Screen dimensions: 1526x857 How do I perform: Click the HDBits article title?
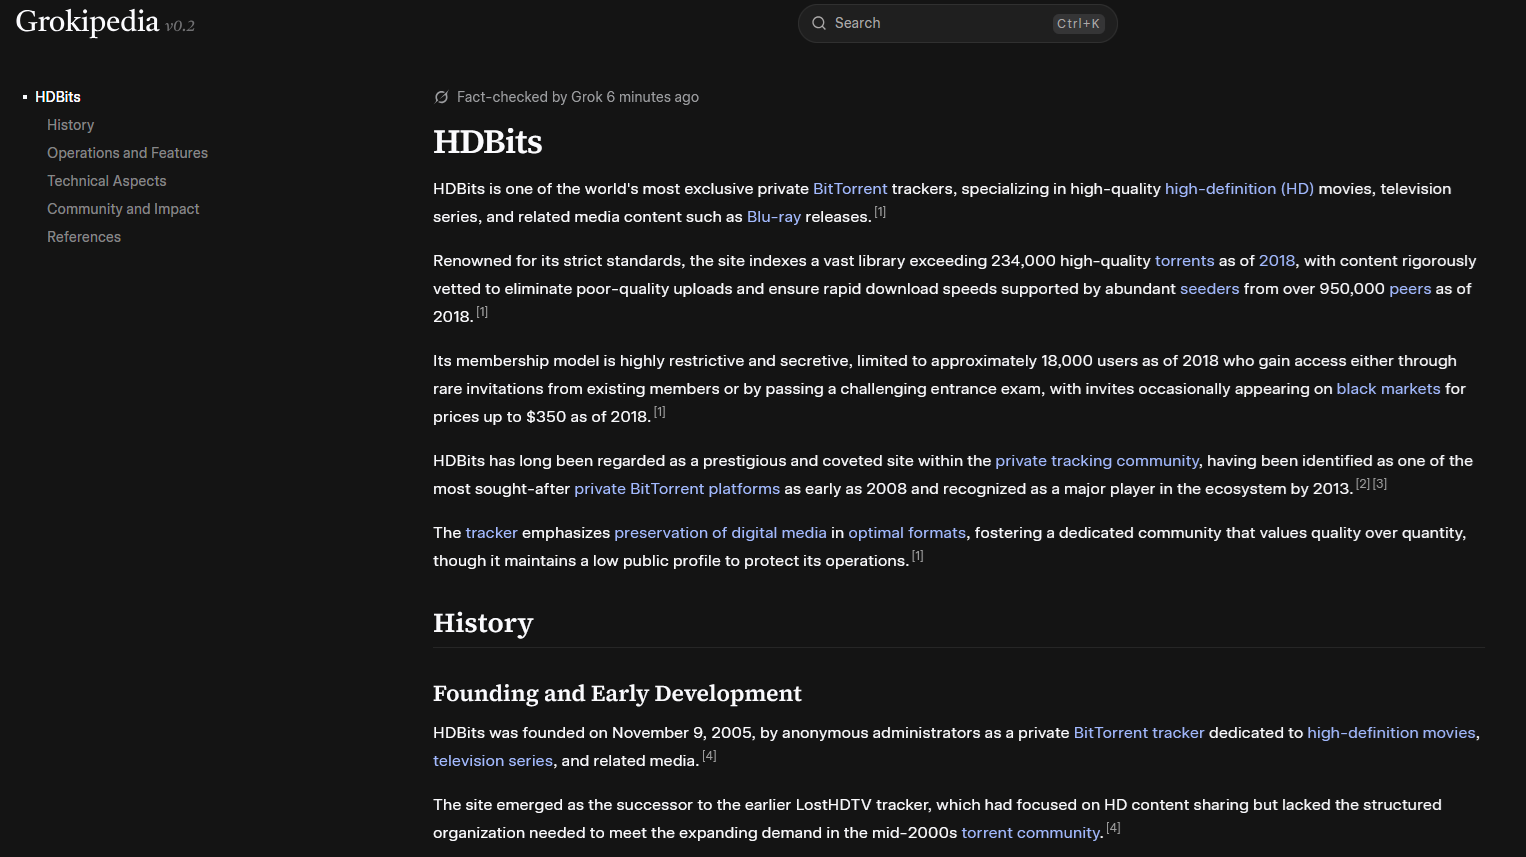pyautogui.click(x=488, y=142)
